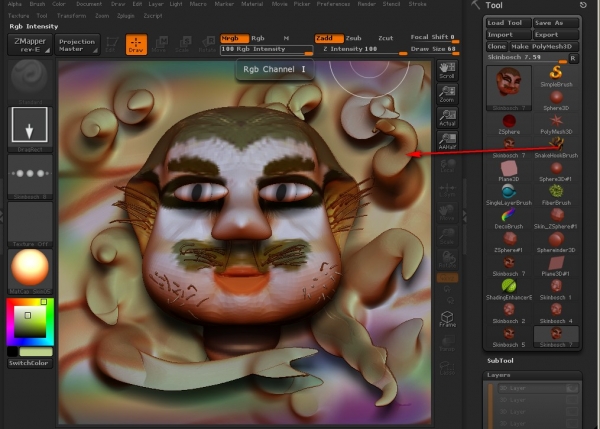Select the ZSphere#1 tool
The width and height of the screenshot is (600, 429).
point(509,239)
